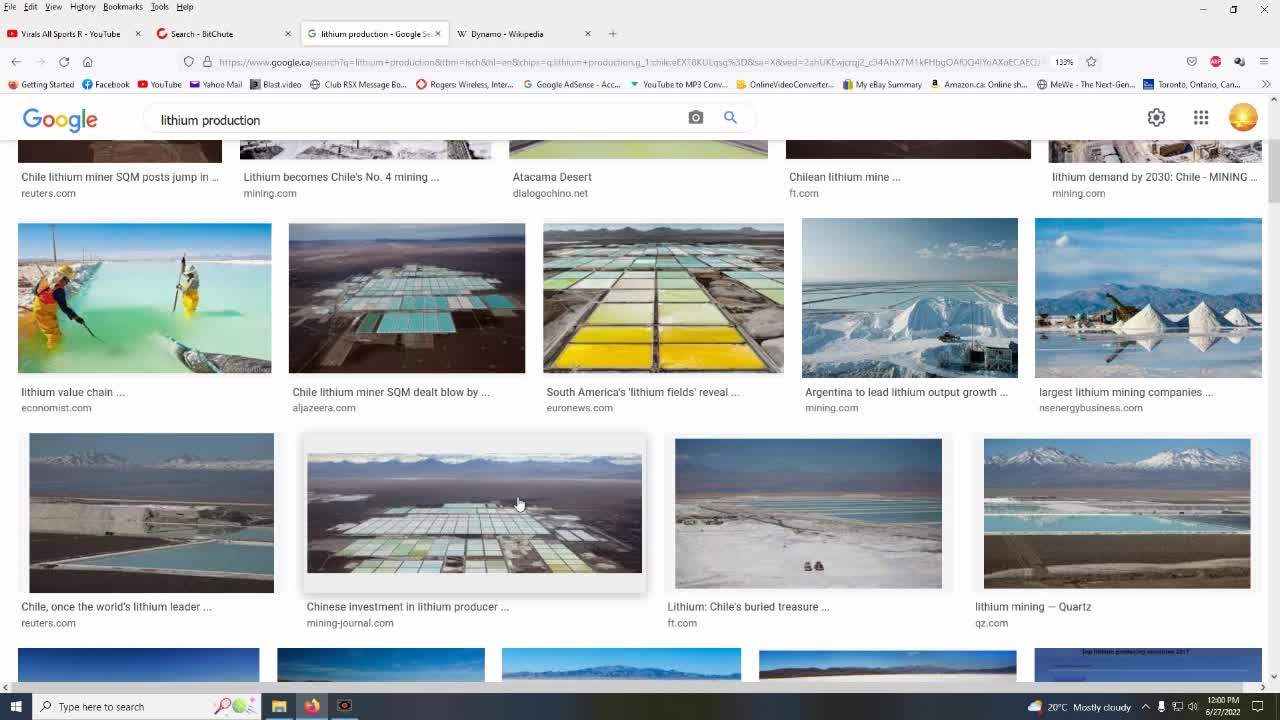Open the zoom level 133% indicator
The height and width of the screenshot is (720, 1280).
(x=1064, y=62)
